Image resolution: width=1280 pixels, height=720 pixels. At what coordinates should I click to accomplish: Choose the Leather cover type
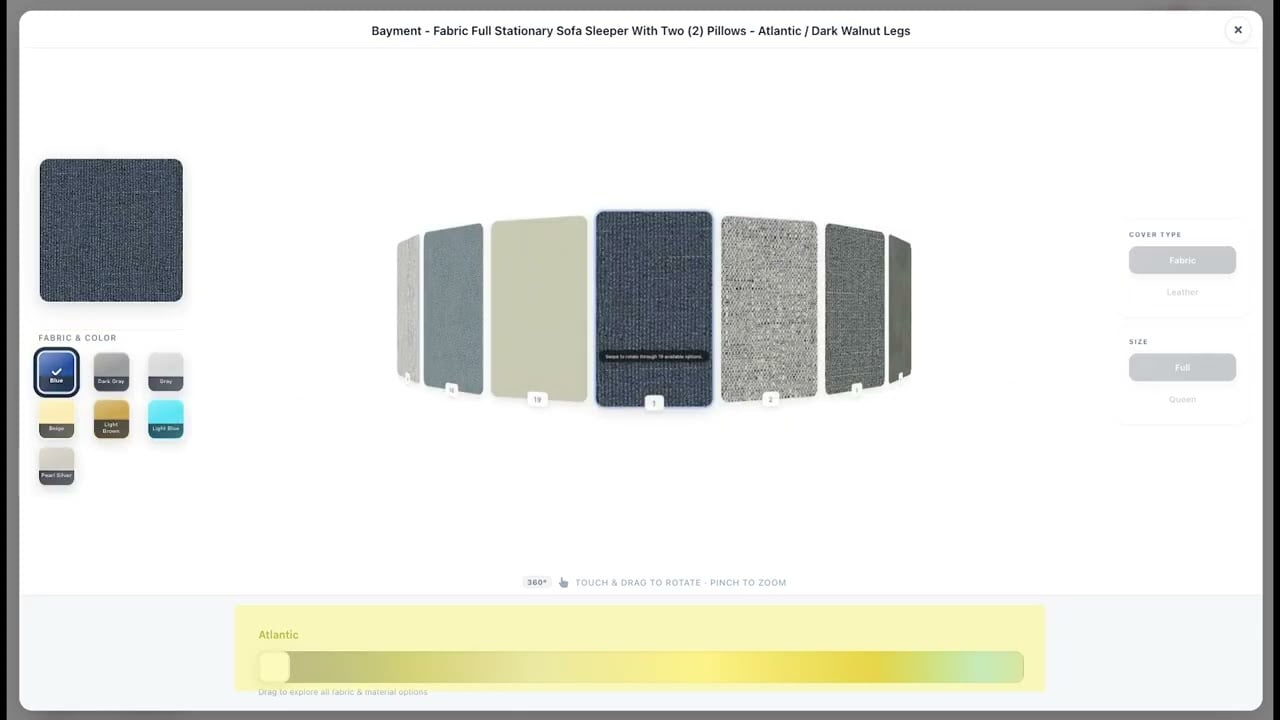pyautogui.click(x=1182, y=292)
